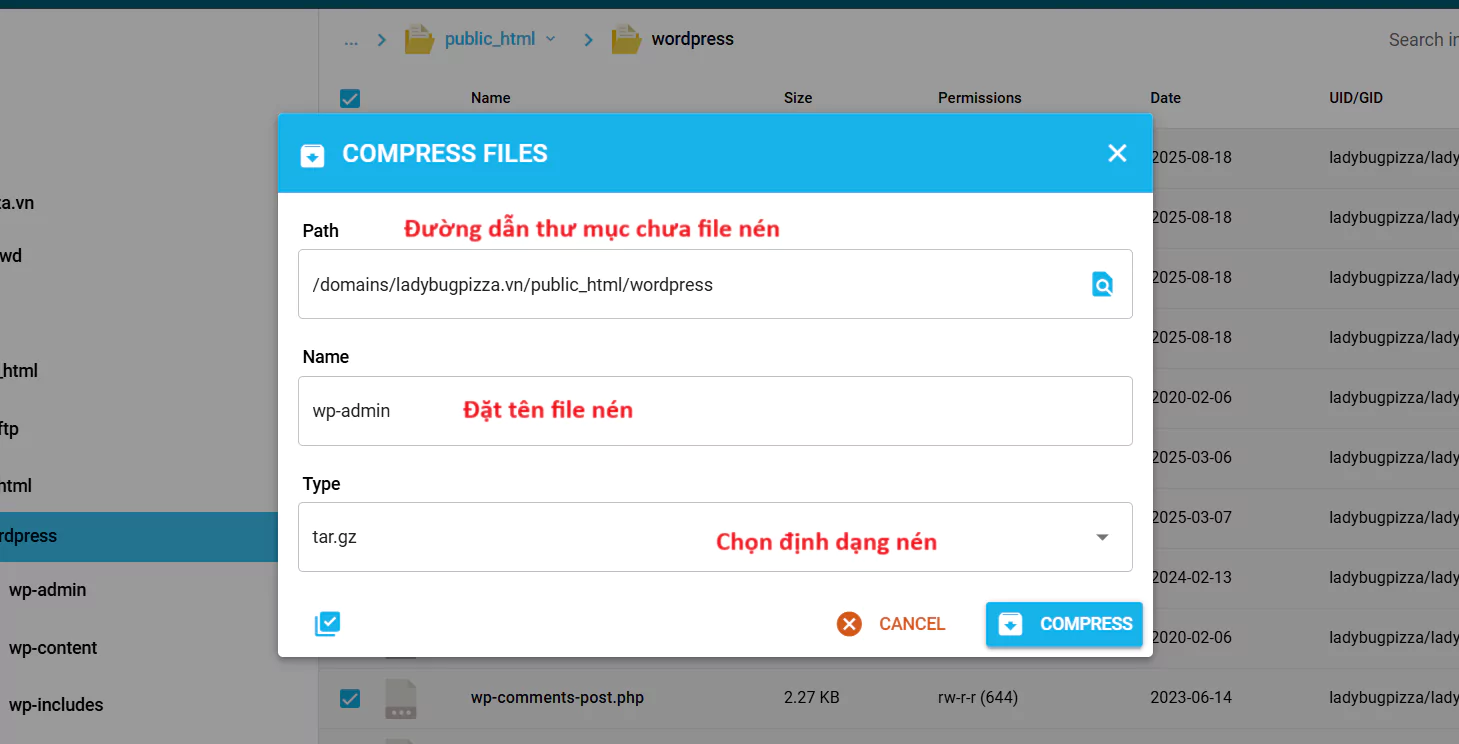This screenshot has height=744, width=1459.
Task: Select wp-includes in the sidebar tree
Action: coord(56,705)
